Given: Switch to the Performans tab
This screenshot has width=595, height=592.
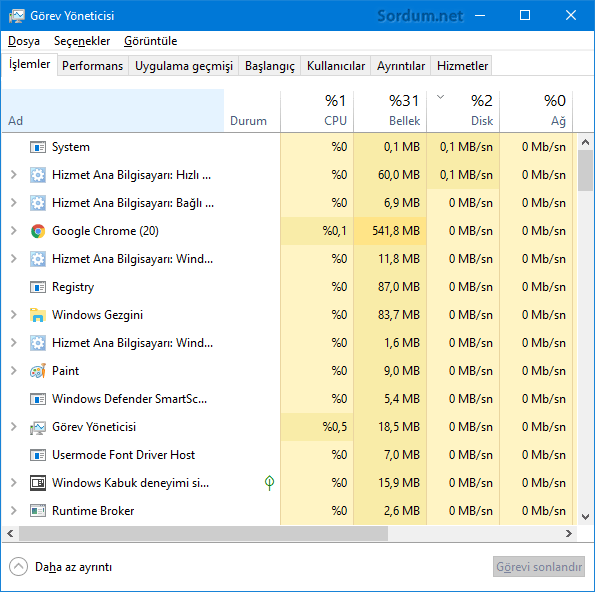Looking at the screenshot, I should (93, 66).
